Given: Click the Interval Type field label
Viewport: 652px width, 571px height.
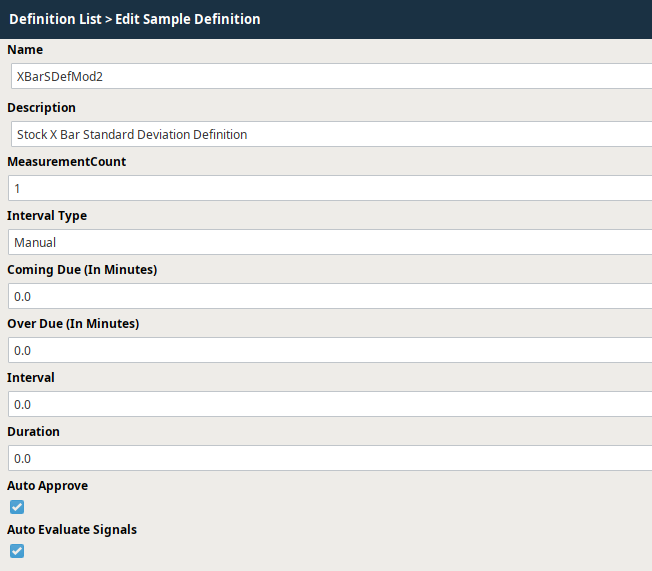Looking at the screenshot, I should coord(47,216).
